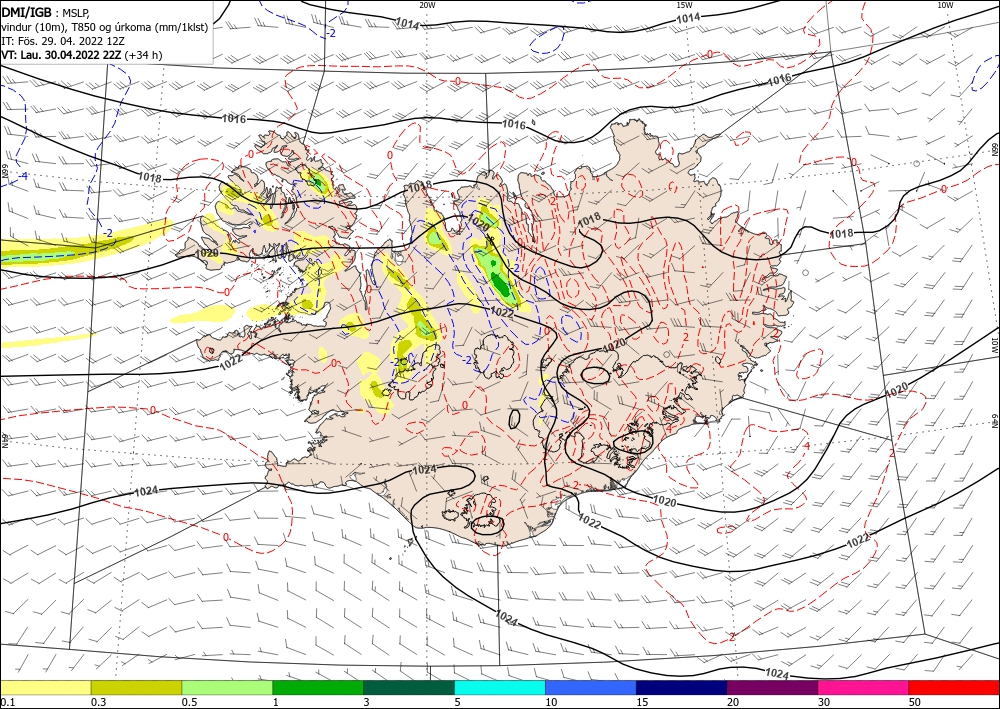Select the purple 20–30 mm legend swatch
This screenshot has height=709, width=1000.
pyautogui.click(x=772, y=687)
